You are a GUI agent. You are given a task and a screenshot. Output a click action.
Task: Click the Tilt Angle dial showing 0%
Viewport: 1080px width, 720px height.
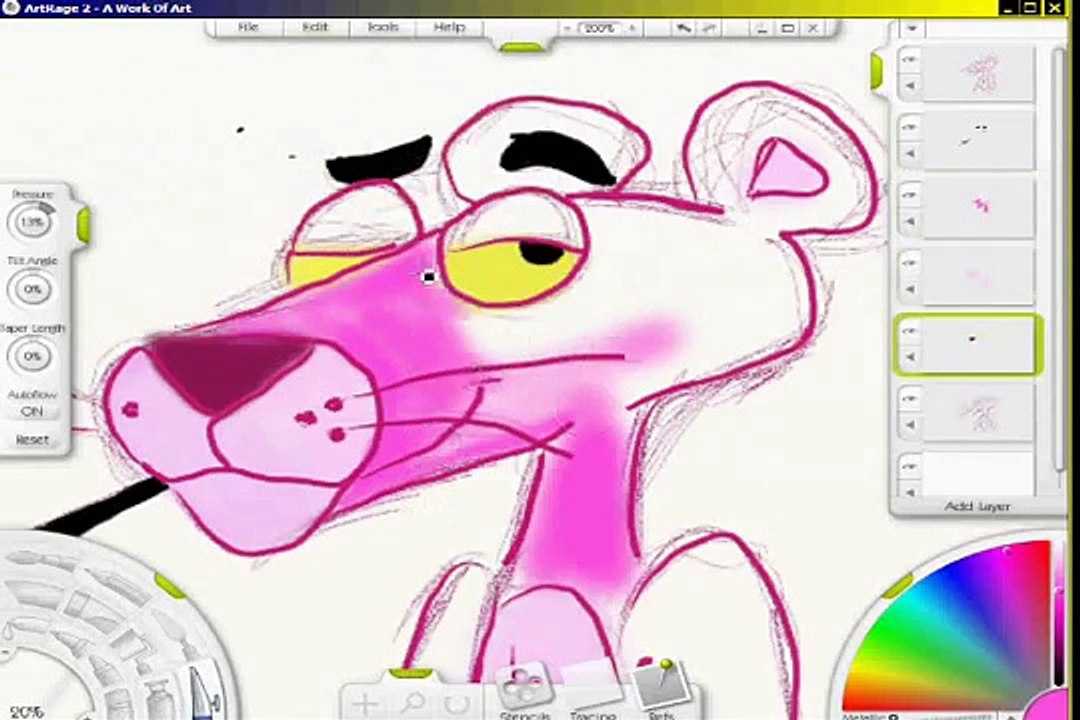[x=32, y=289]
